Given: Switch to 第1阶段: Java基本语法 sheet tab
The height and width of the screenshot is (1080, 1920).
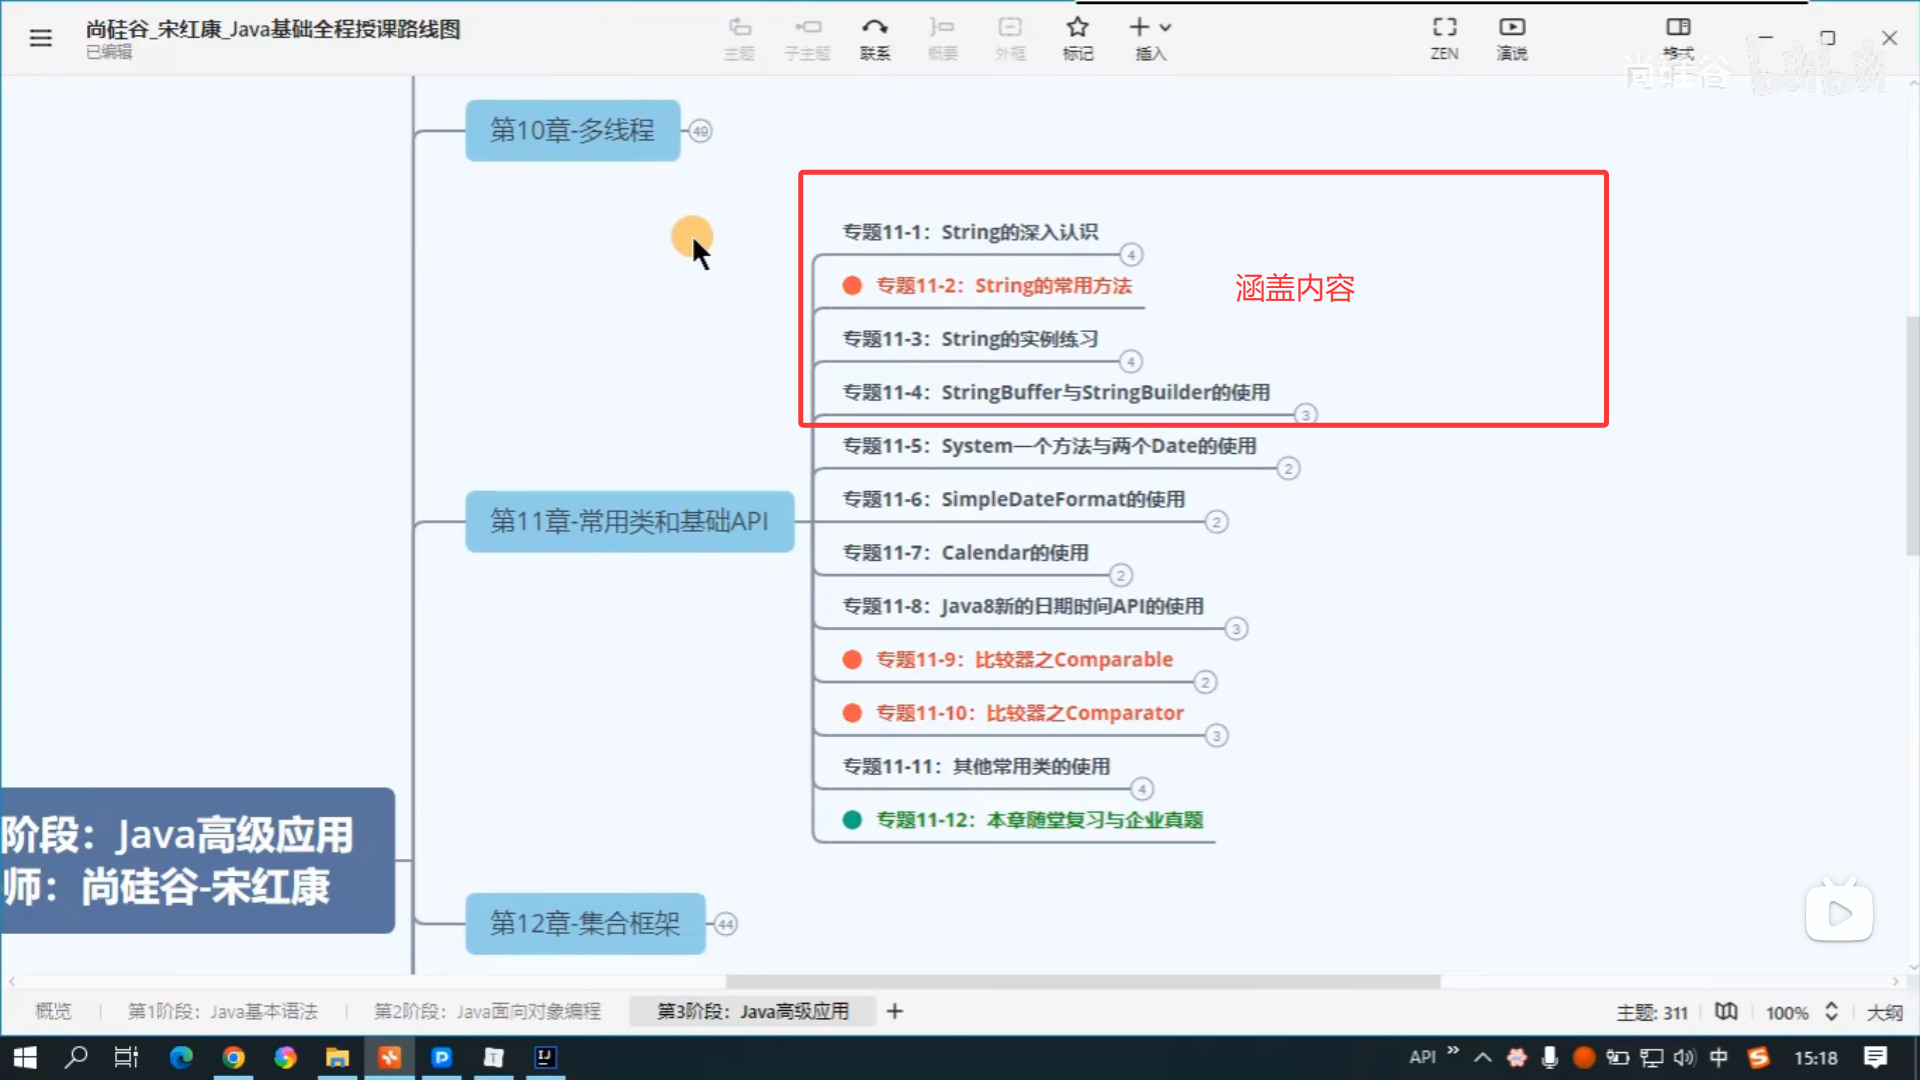Looking at the screenshot, I should click(223, 1011).
